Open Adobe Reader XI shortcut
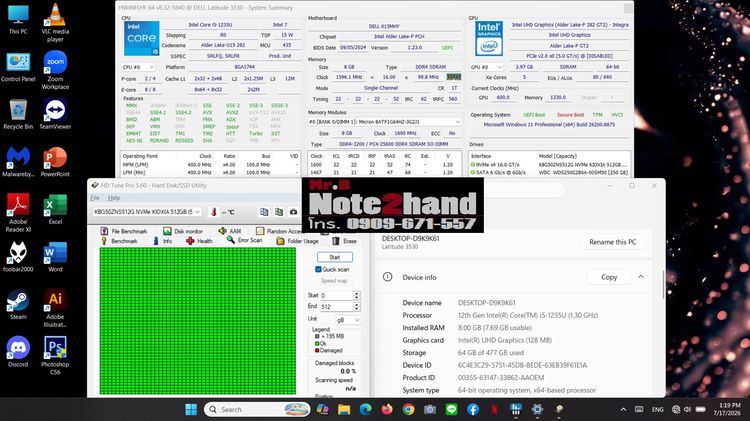This screenshot has width=750, height=421. (x=18, y=213)
